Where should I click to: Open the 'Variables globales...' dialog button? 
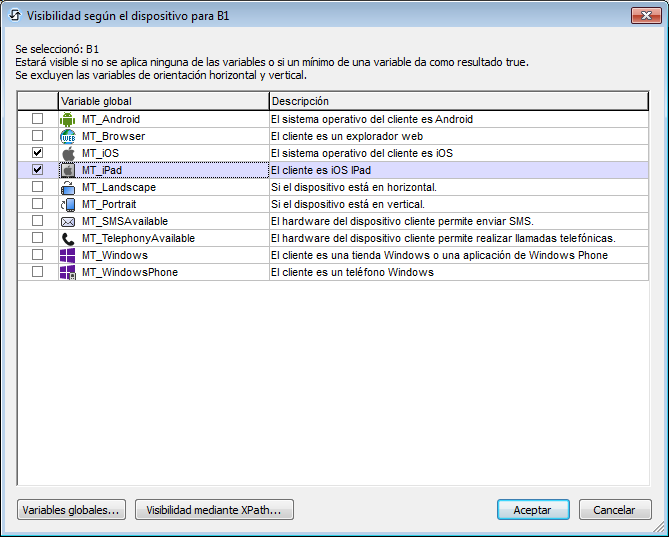(x=71, y=510)
